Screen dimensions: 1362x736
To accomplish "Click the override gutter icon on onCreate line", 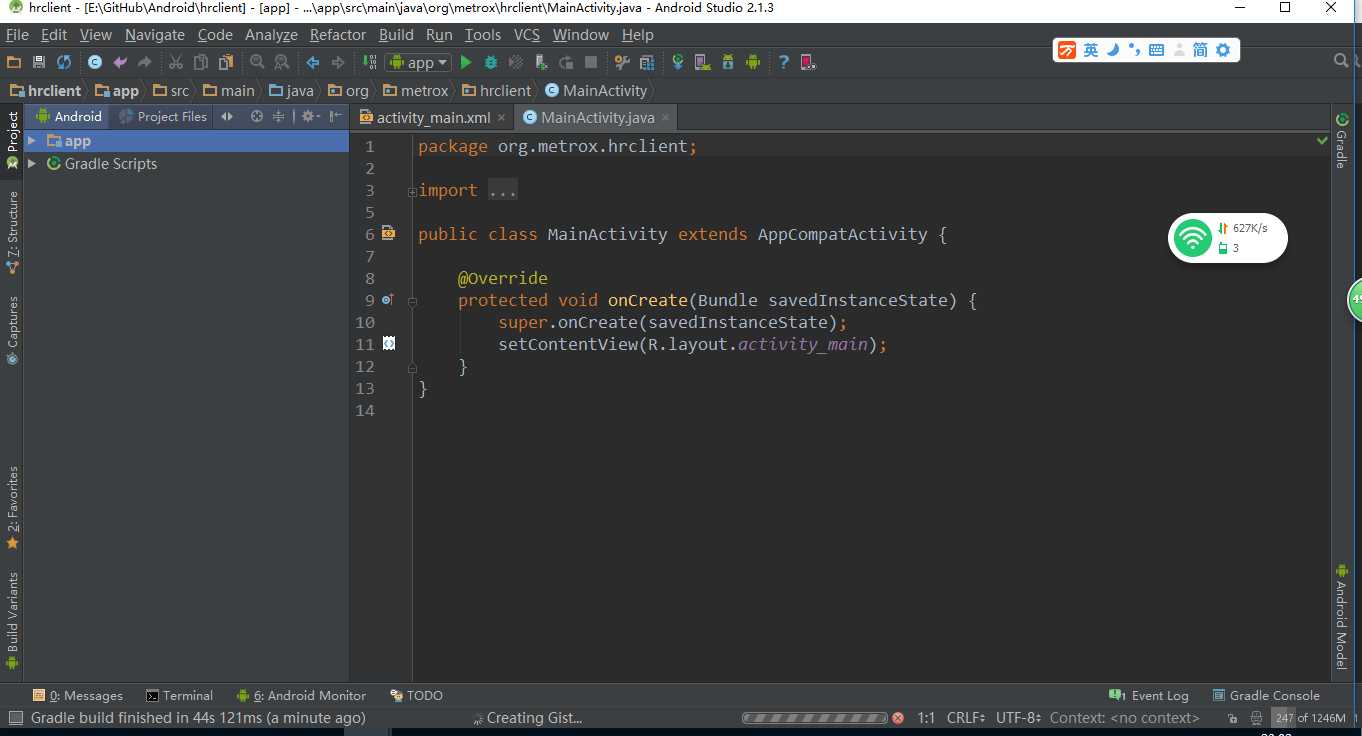I will click(388, 300).
